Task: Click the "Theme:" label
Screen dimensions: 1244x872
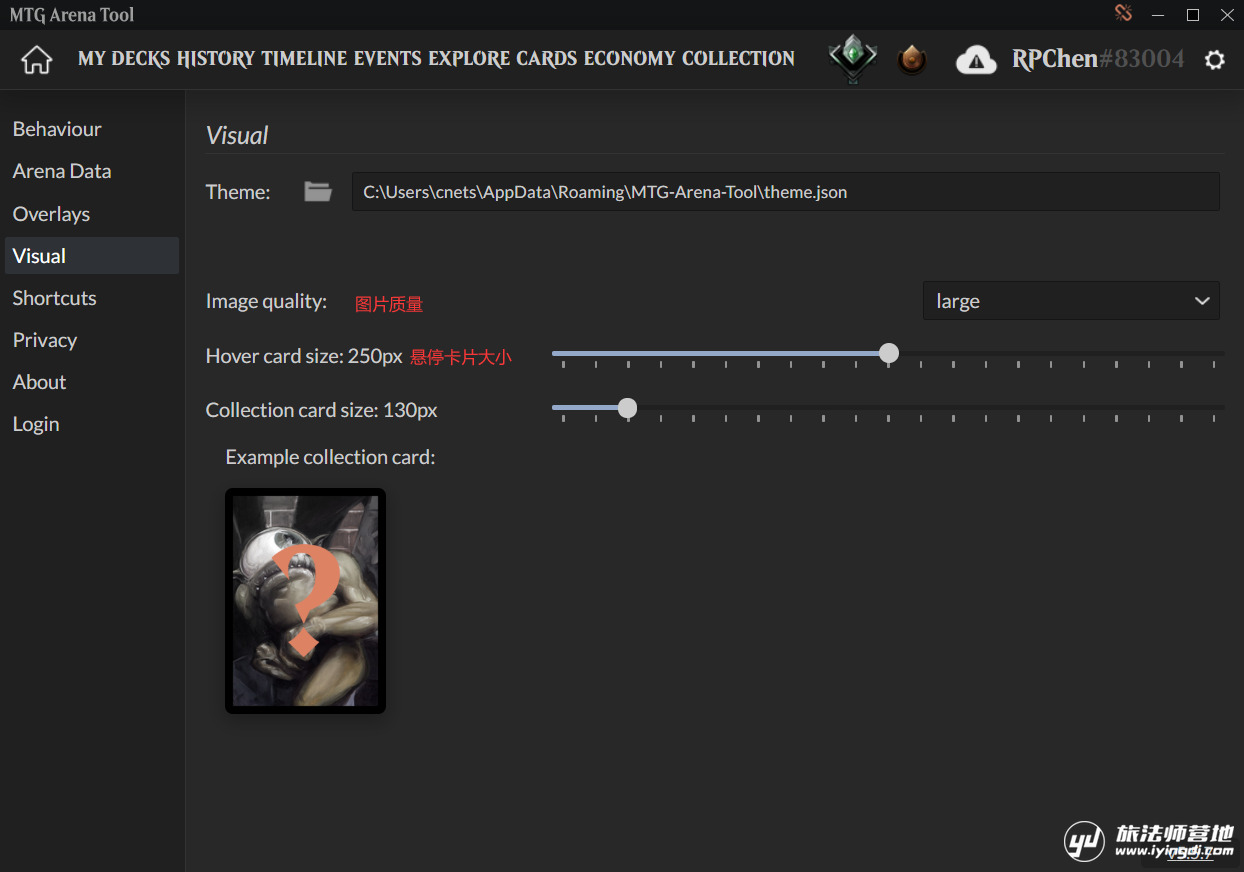Action: (238, 192)
